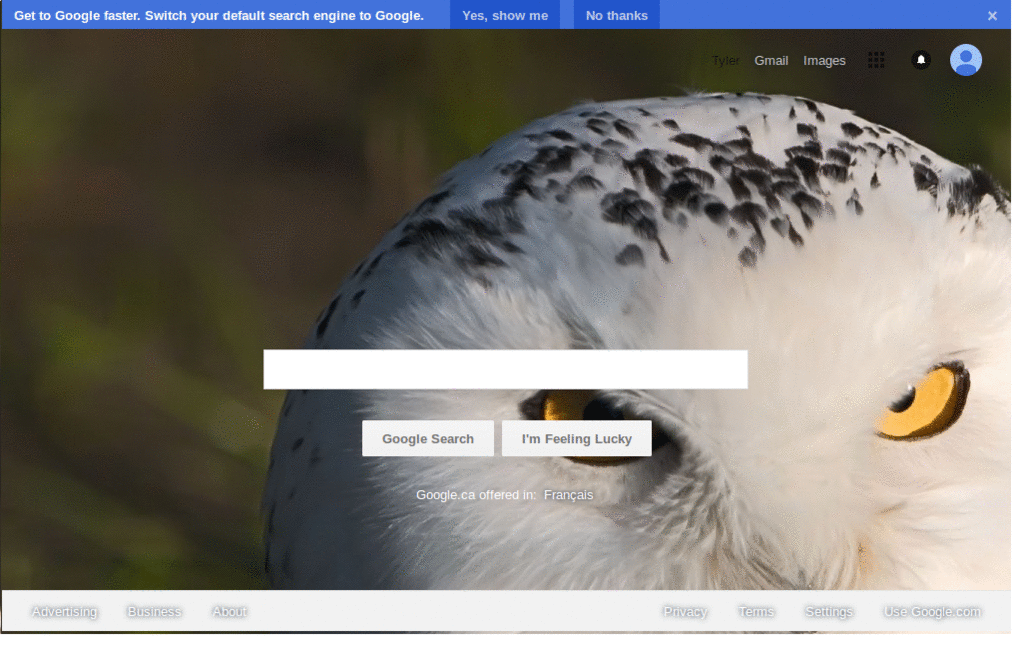This screenshot has height=647, width=1024.
Task: Open Google Images from the header
Action: [x=824, y=60]
